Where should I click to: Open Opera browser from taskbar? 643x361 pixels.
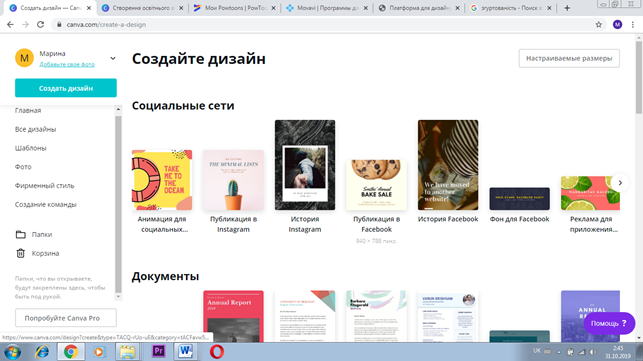pos(217,352)
